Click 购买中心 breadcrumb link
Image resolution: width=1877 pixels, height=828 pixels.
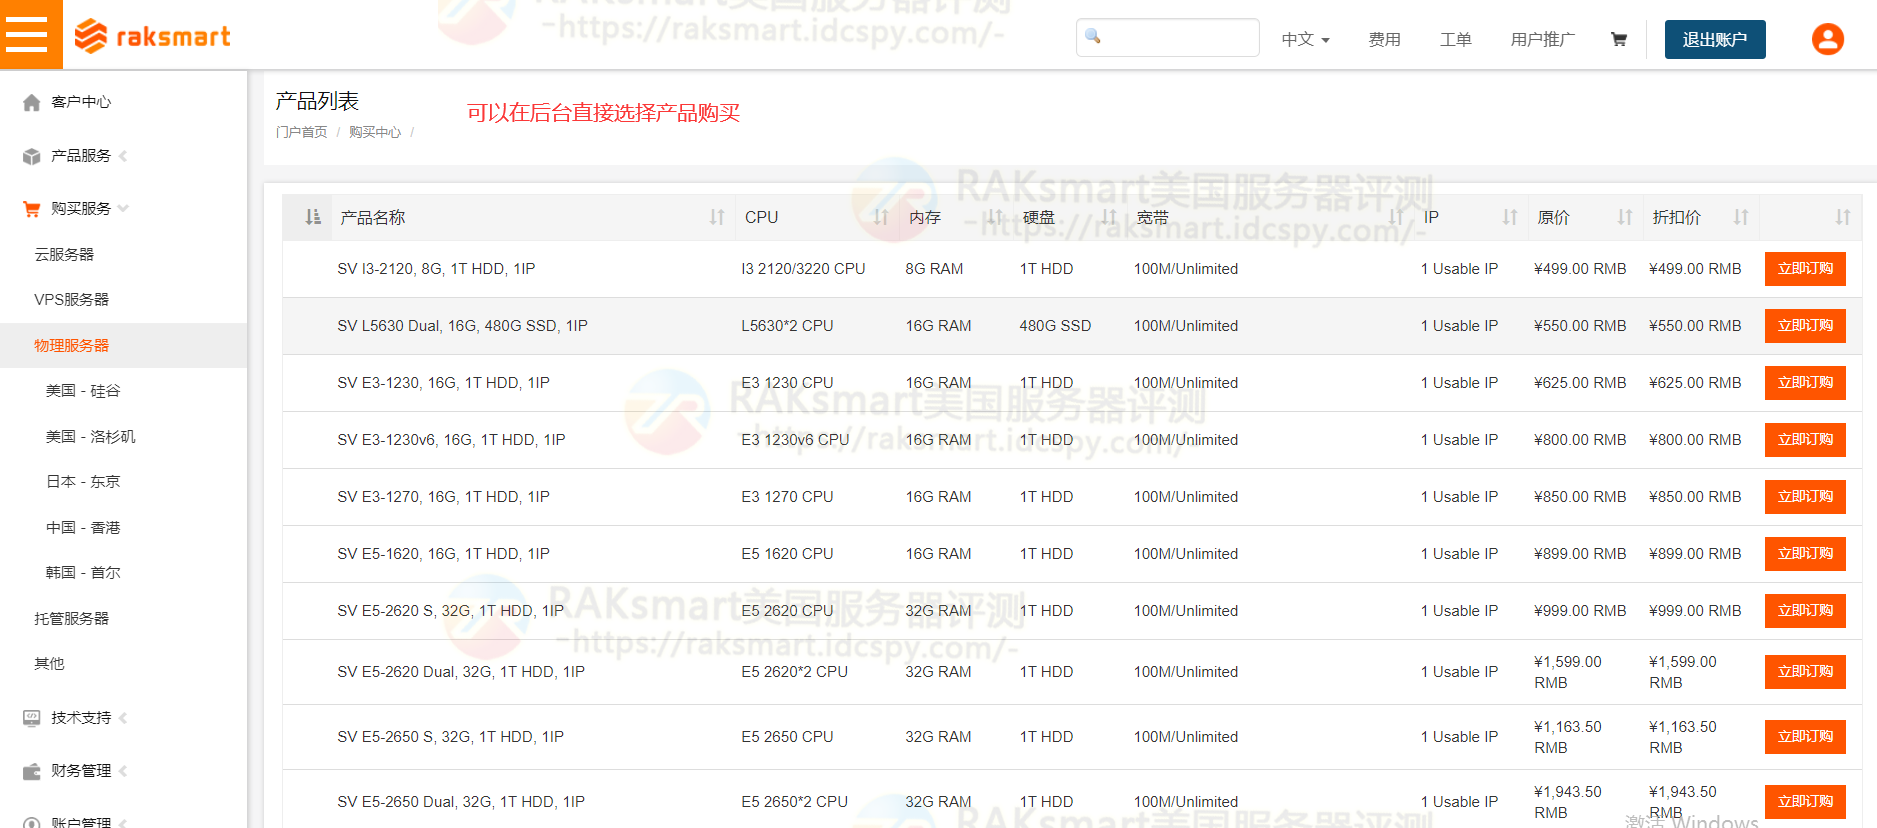tap(375, 132)
